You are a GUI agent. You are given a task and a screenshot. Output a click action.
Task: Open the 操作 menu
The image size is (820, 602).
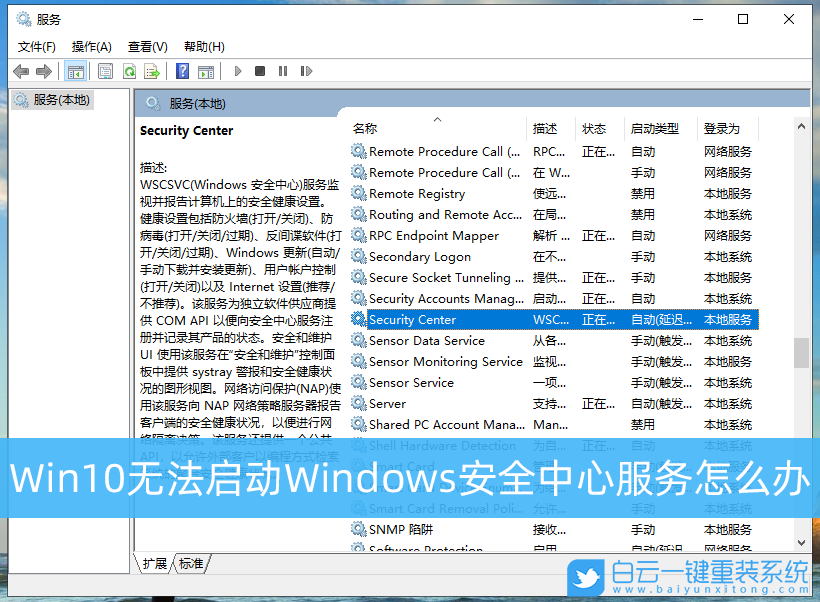point(91,46)
